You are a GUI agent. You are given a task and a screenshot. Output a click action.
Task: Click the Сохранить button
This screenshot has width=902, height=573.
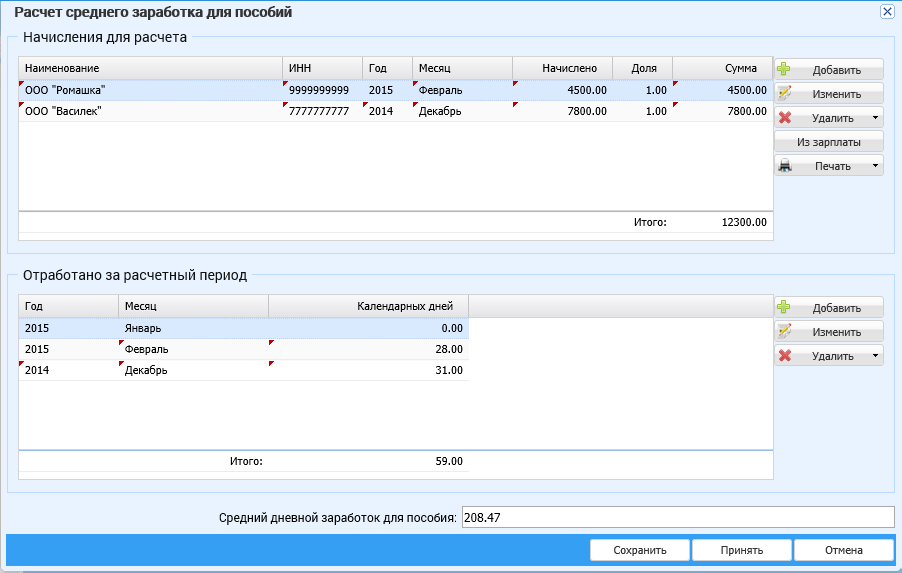tap(640, 550)
